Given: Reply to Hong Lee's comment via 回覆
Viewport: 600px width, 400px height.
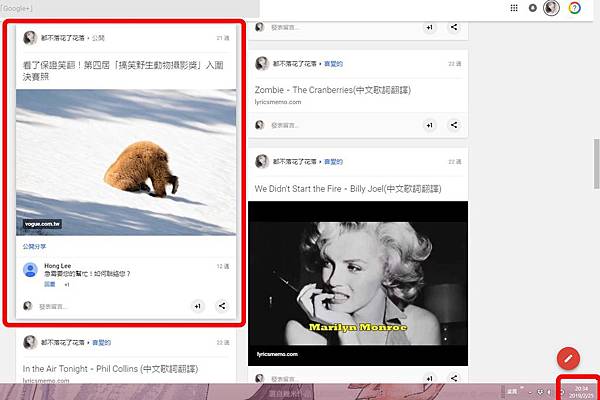Looking at the screenshot, I should point(50,284).
